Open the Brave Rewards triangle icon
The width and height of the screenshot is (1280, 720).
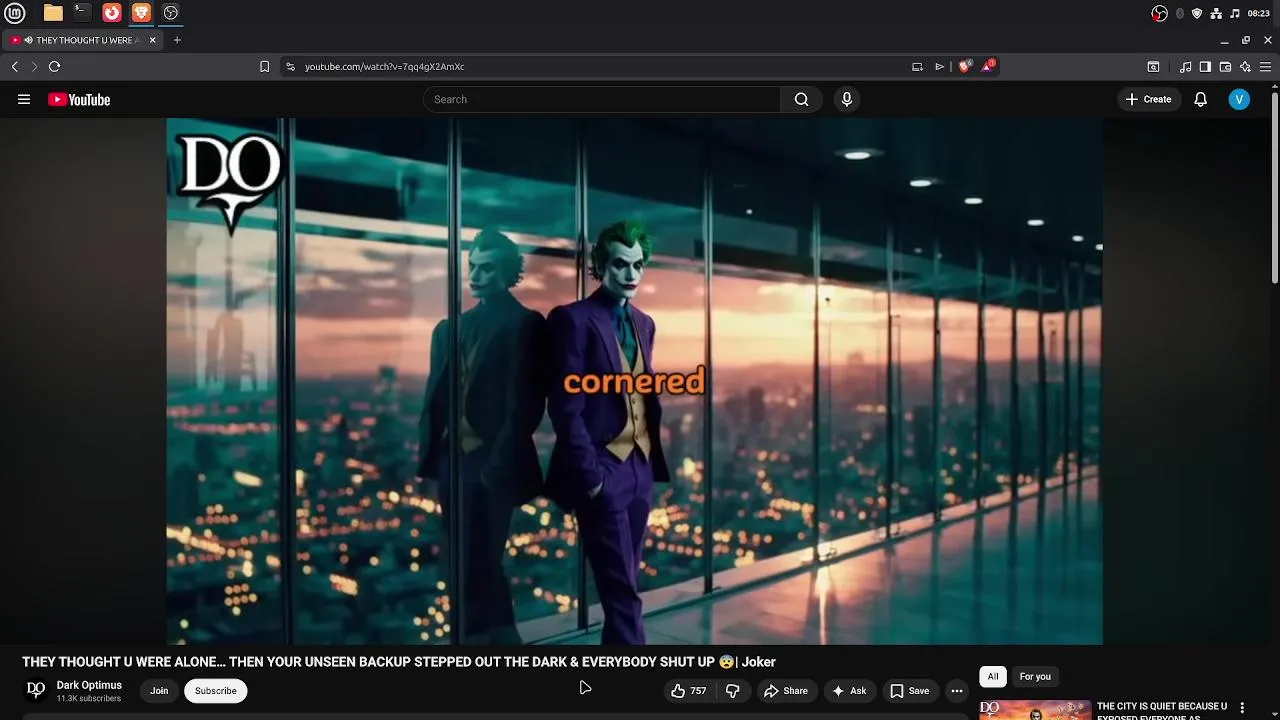point(988,66)
